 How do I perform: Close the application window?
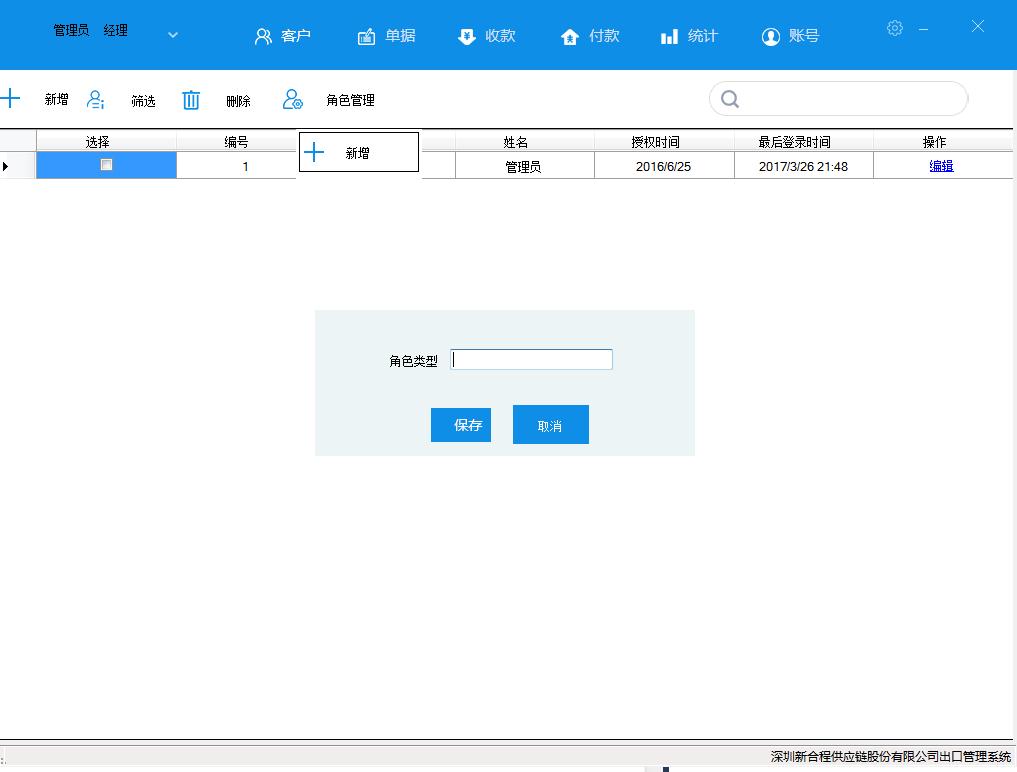[977, 26]
